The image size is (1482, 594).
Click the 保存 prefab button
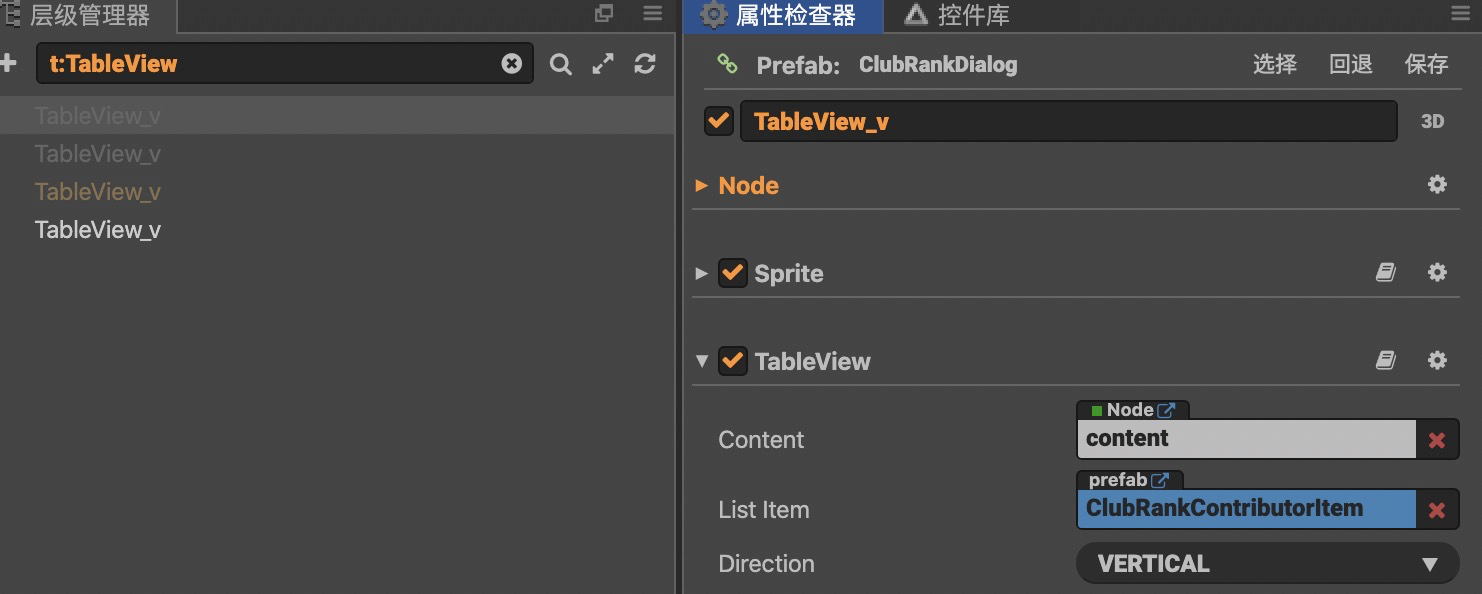click(x=1426, y=65)
